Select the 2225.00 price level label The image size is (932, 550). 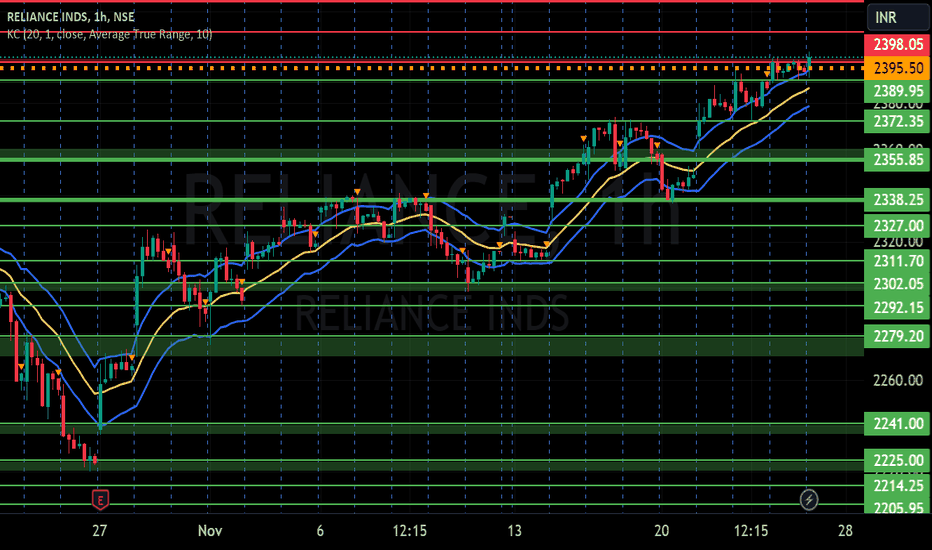tap(898, 460)
